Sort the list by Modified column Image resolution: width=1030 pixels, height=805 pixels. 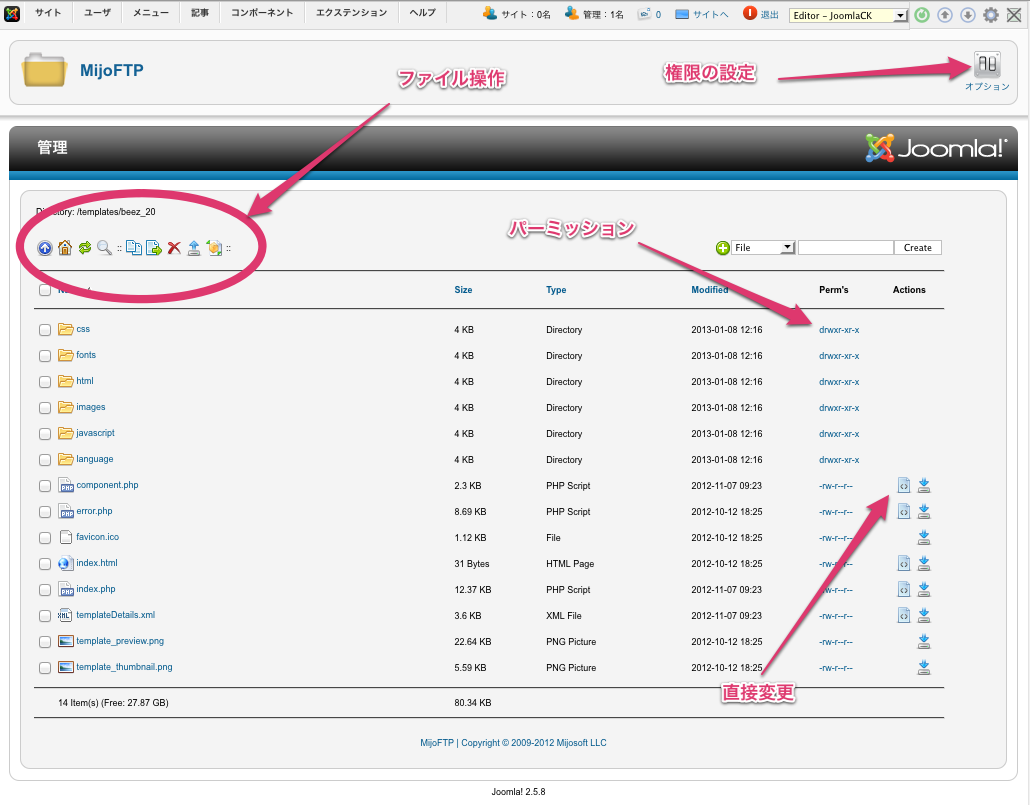(709, 290)
